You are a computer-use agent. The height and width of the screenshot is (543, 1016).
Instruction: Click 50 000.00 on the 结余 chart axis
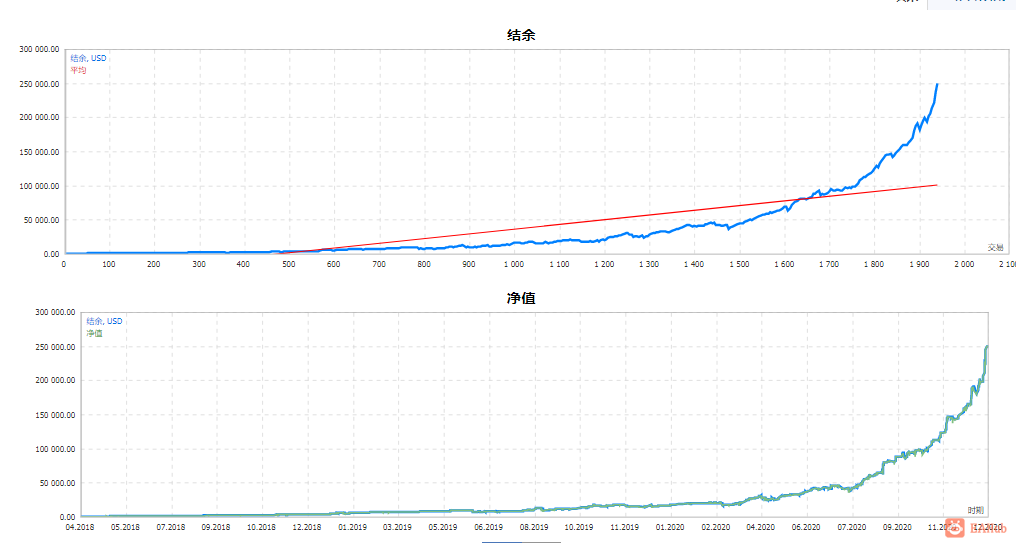tap(41, 220)
